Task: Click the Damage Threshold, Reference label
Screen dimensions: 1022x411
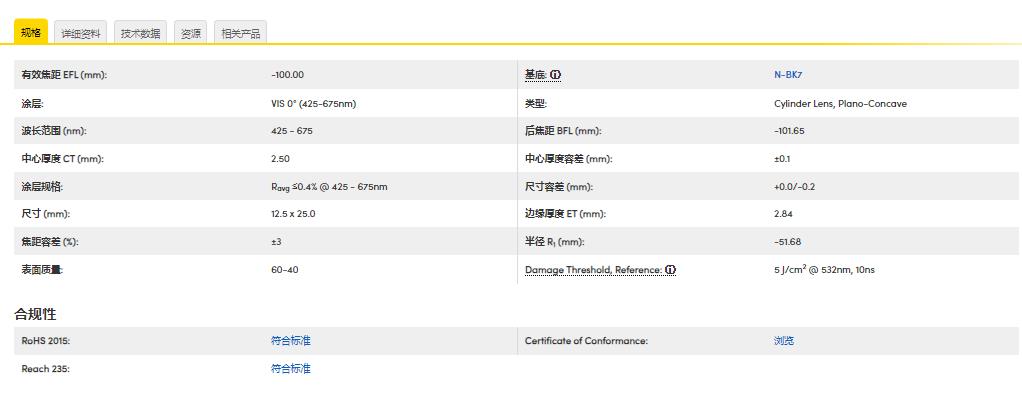Action: pos(593,270)
